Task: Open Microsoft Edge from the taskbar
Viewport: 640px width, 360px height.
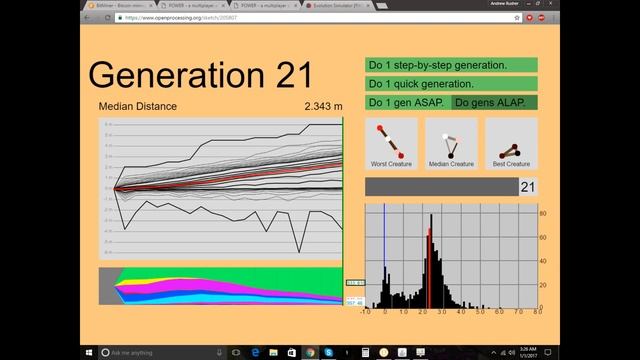Action: (255, 352)
